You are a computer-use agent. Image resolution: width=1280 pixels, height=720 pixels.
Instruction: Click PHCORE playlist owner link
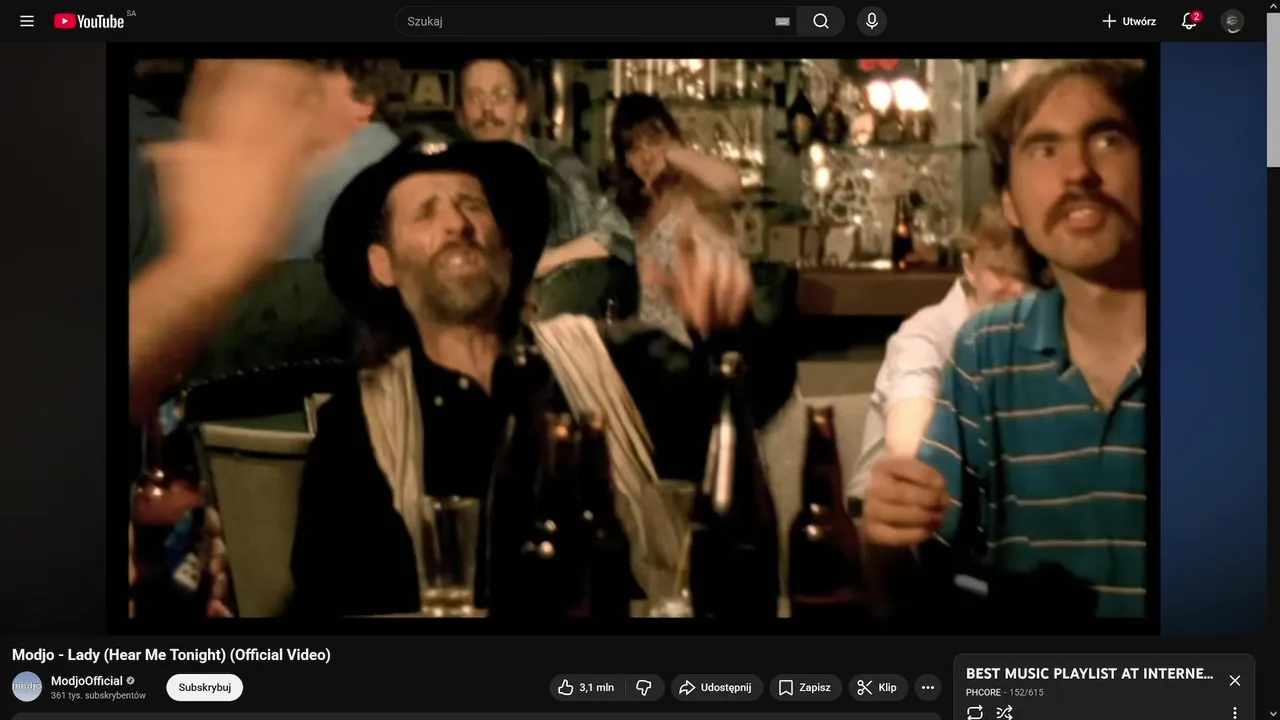pos(983,692)
